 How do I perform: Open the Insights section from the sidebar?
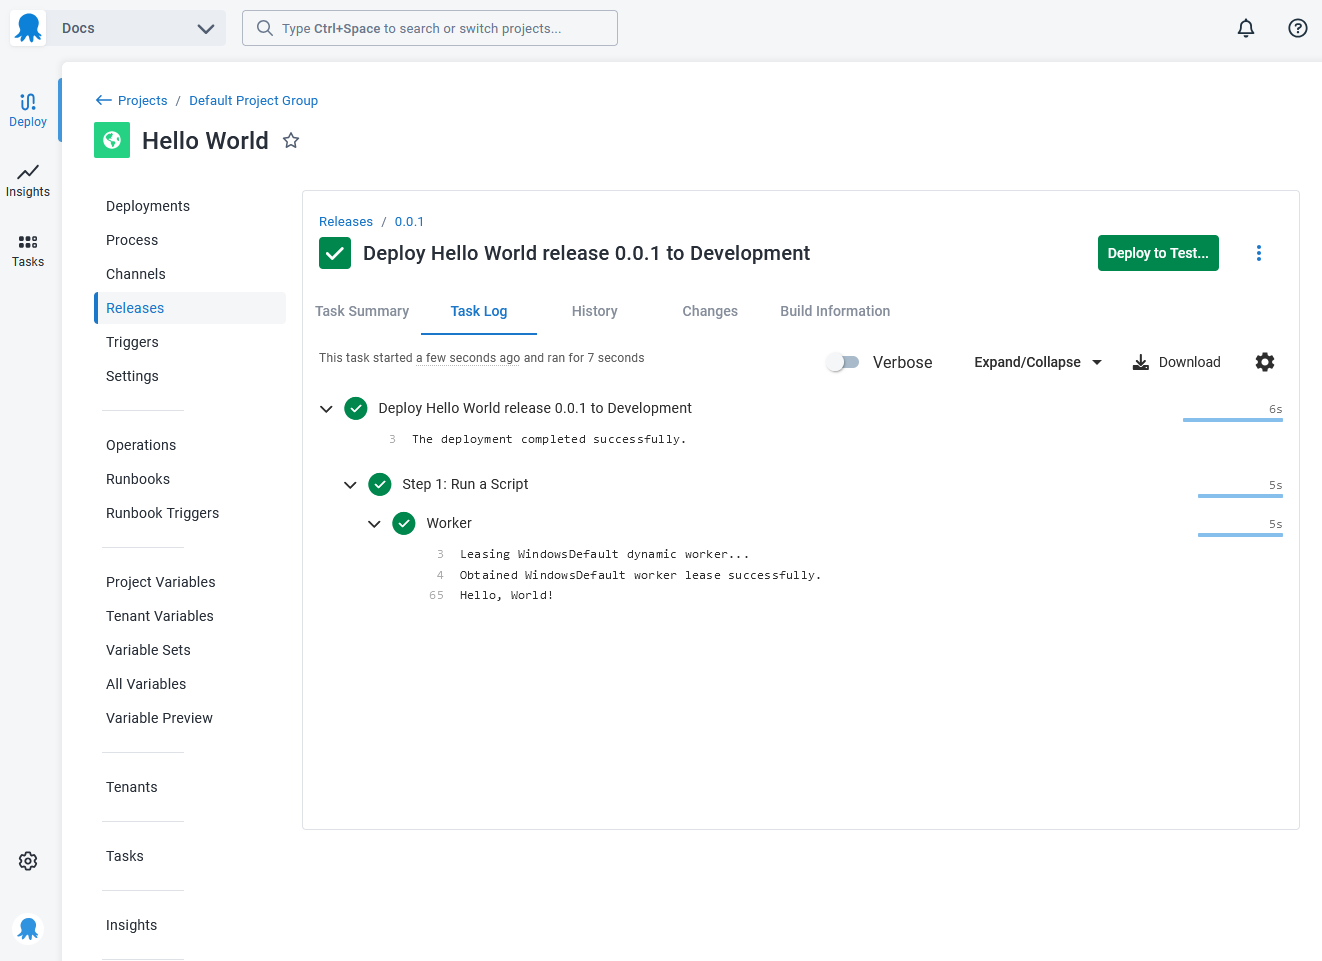point(27,180)
